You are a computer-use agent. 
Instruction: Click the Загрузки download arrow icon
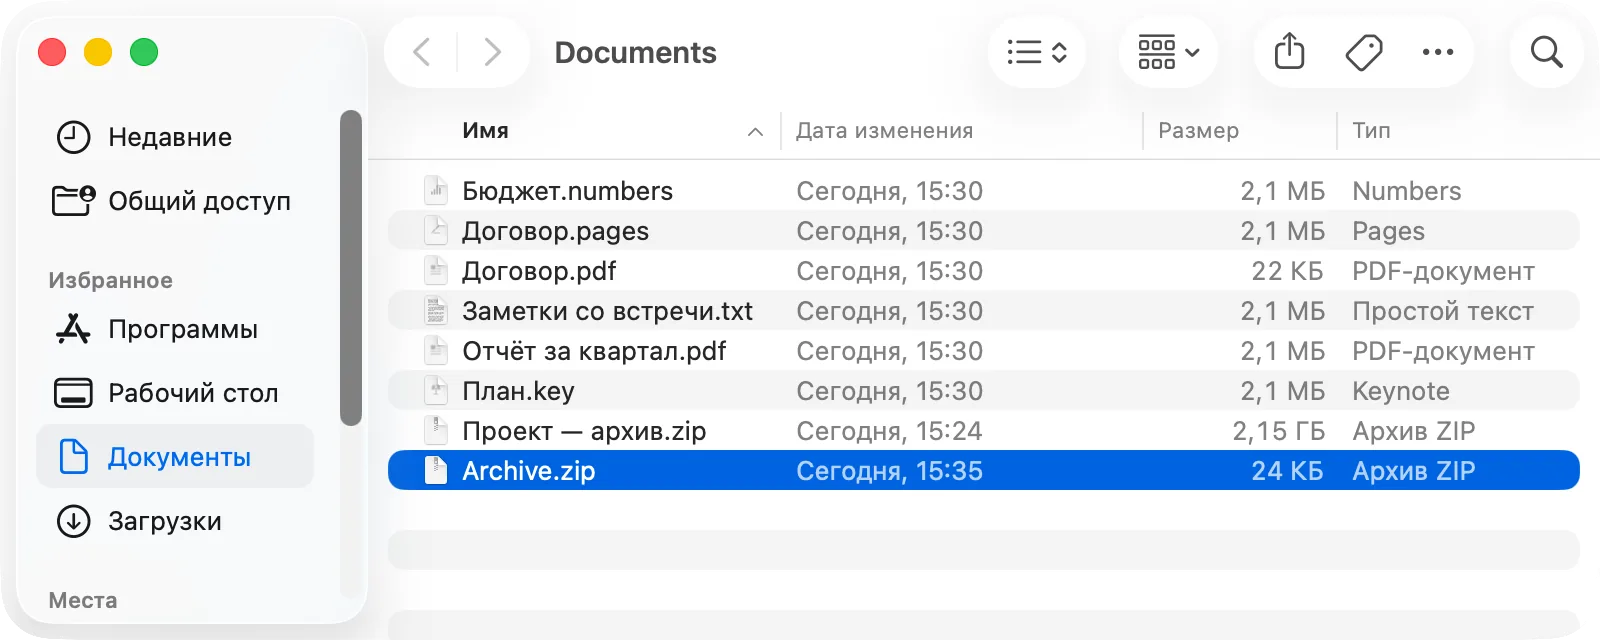click(73, 521)
